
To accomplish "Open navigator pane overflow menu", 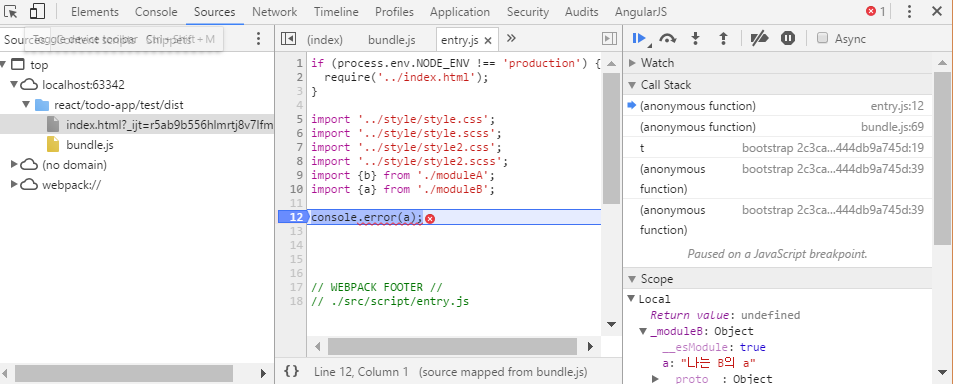I will coord(258,39).
